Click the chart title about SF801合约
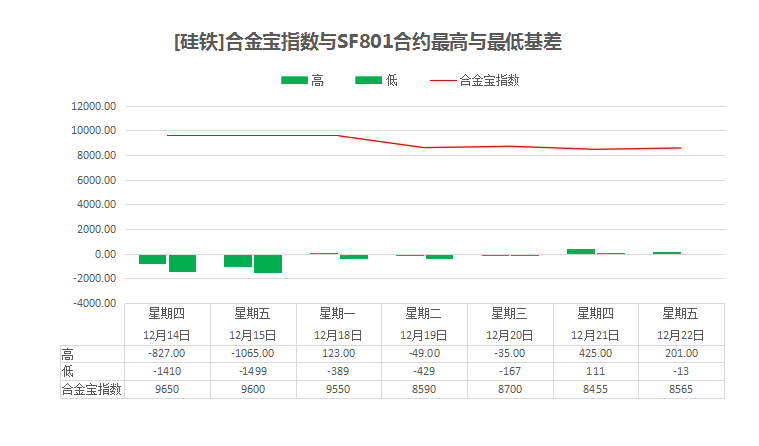This screenshot has height=446, width=759. [368, 42]
